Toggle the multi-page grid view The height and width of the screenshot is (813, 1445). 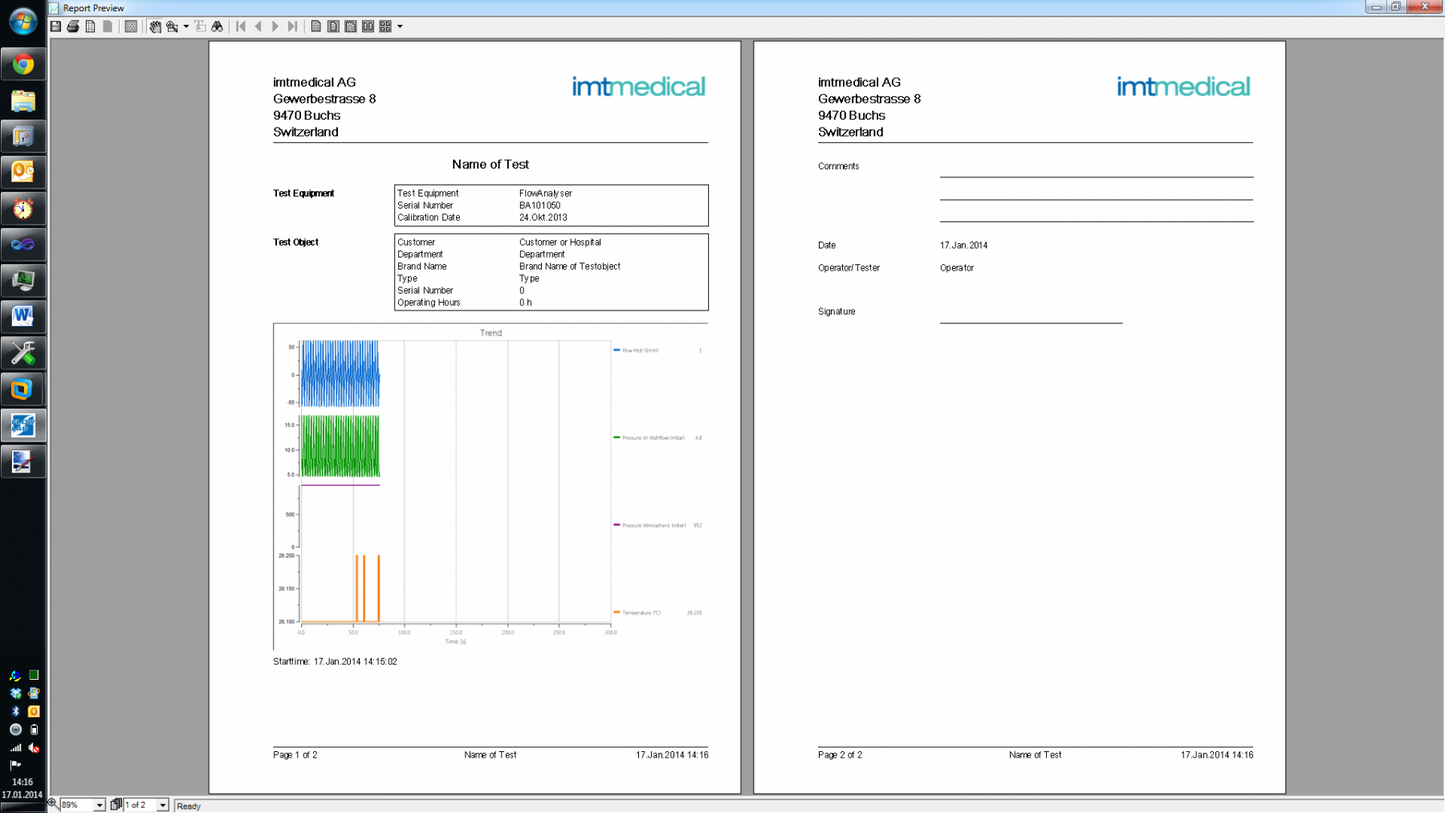tap(385, 25)
